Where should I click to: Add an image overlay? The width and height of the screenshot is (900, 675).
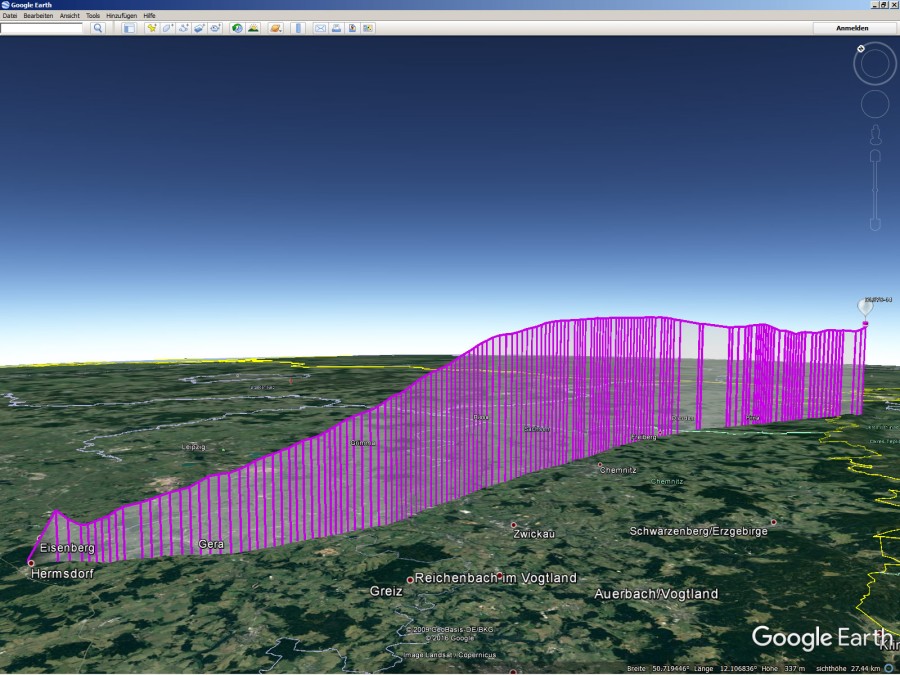[x=198, y=28]
